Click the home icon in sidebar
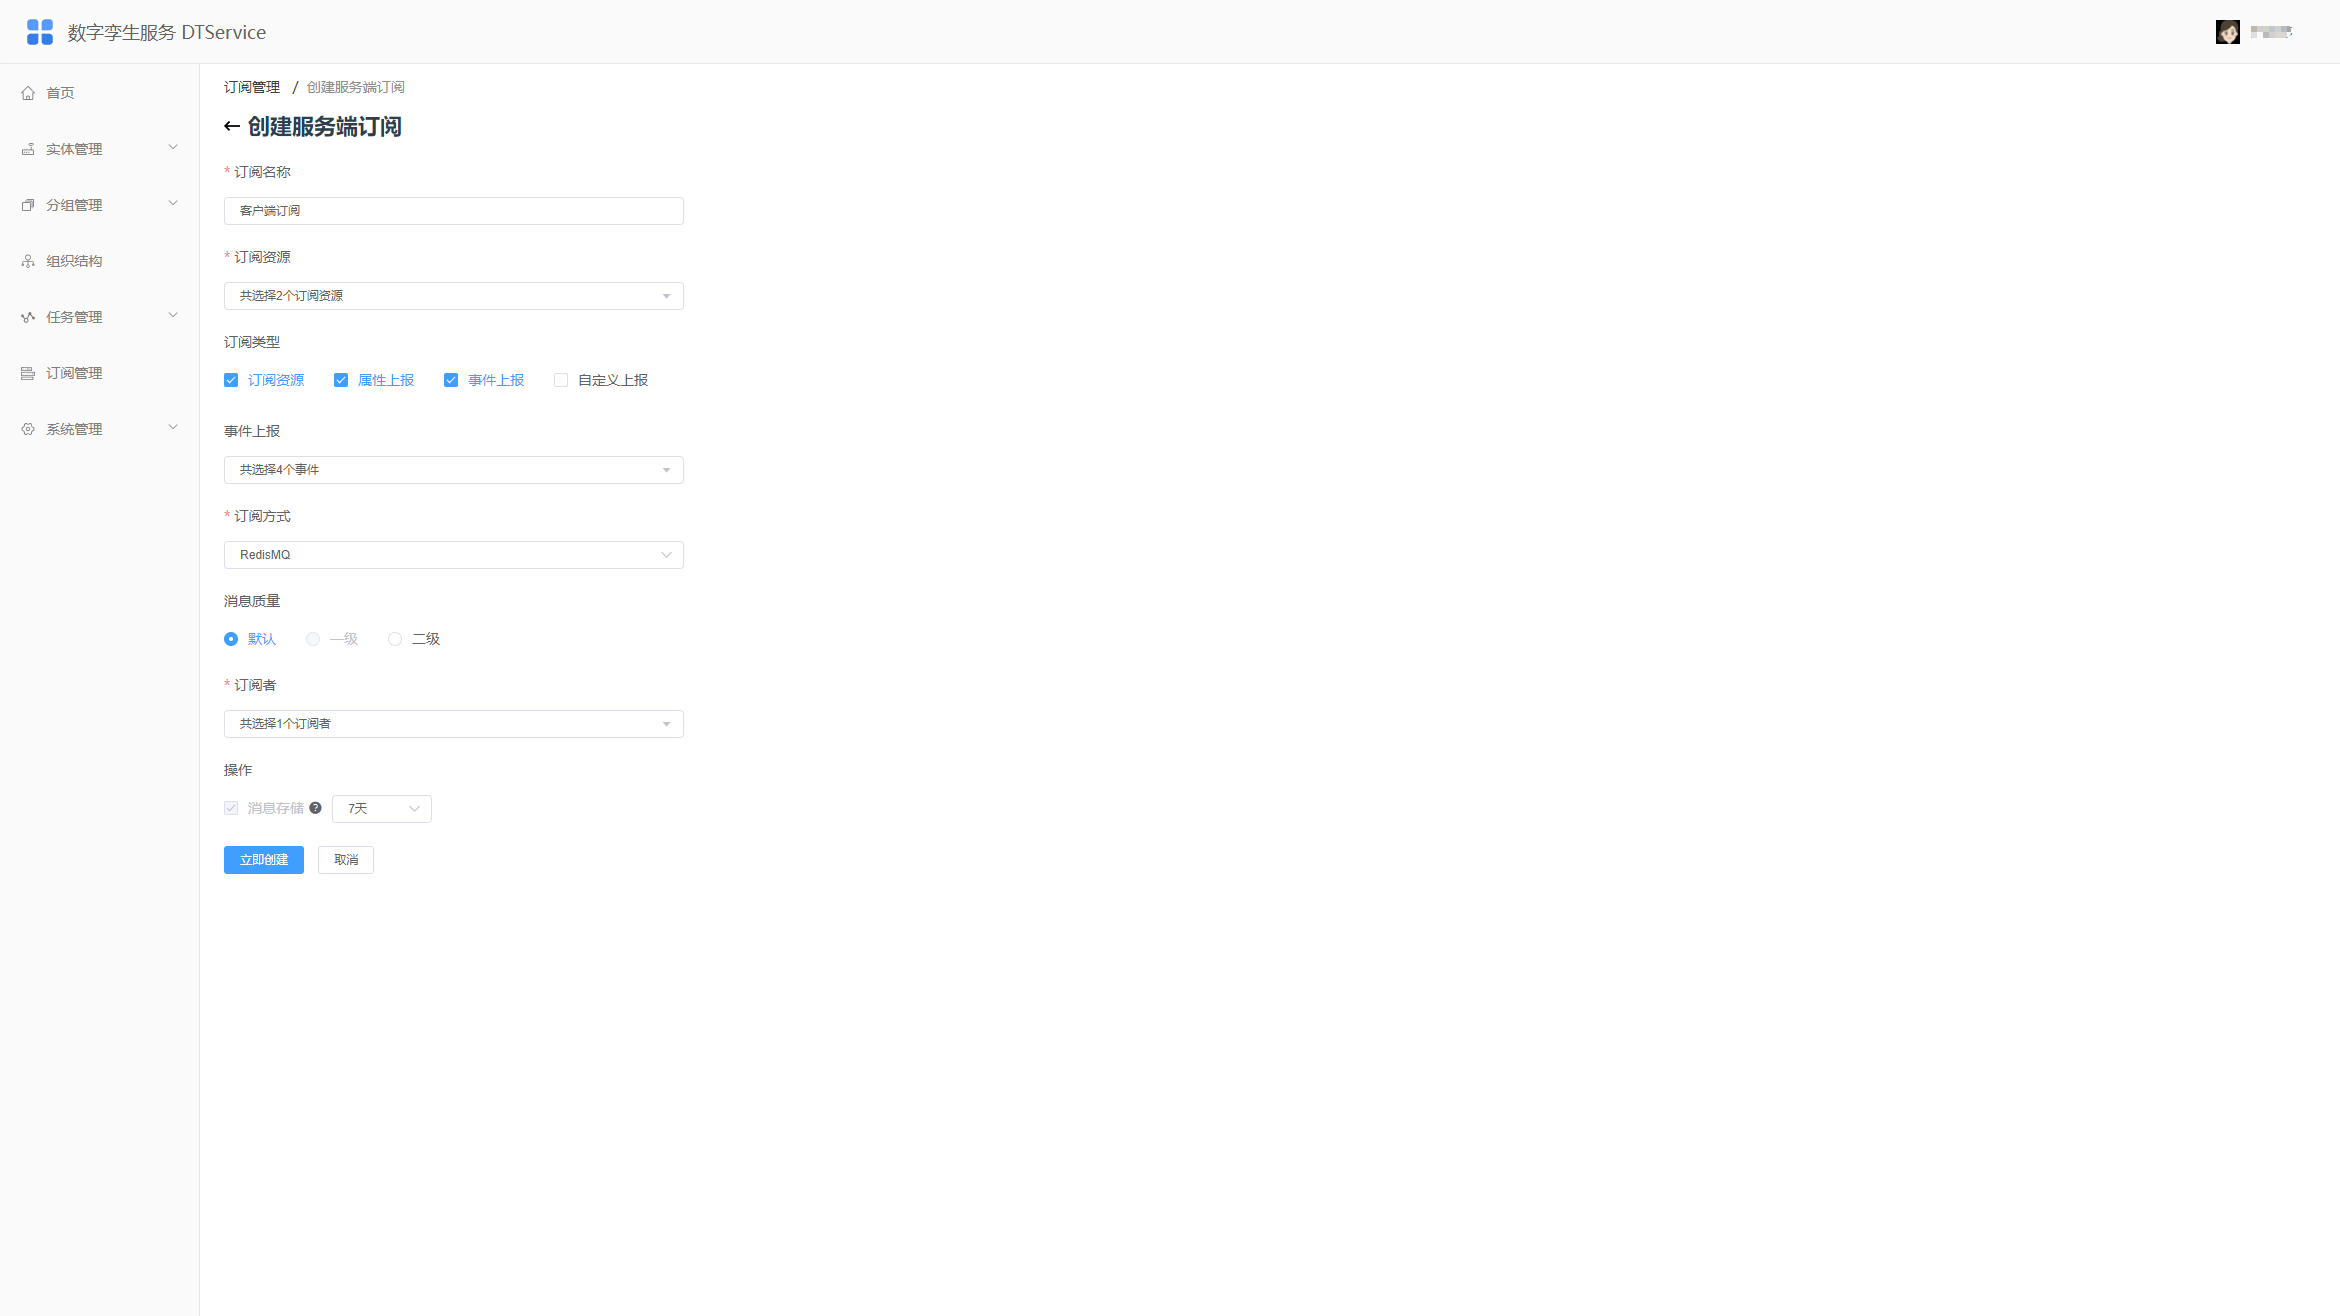This screenshot has width=2340, height=1316. click(x=28, y=93)
